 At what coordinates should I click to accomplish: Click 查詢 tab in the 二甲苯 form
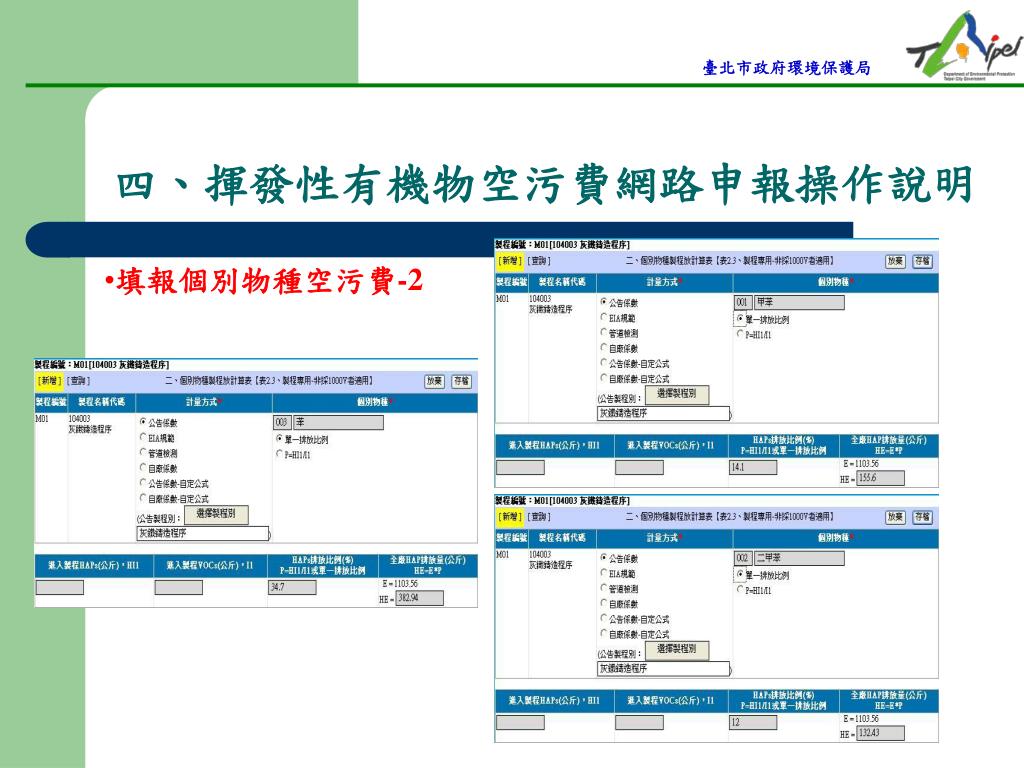click(x=539, y=517)
